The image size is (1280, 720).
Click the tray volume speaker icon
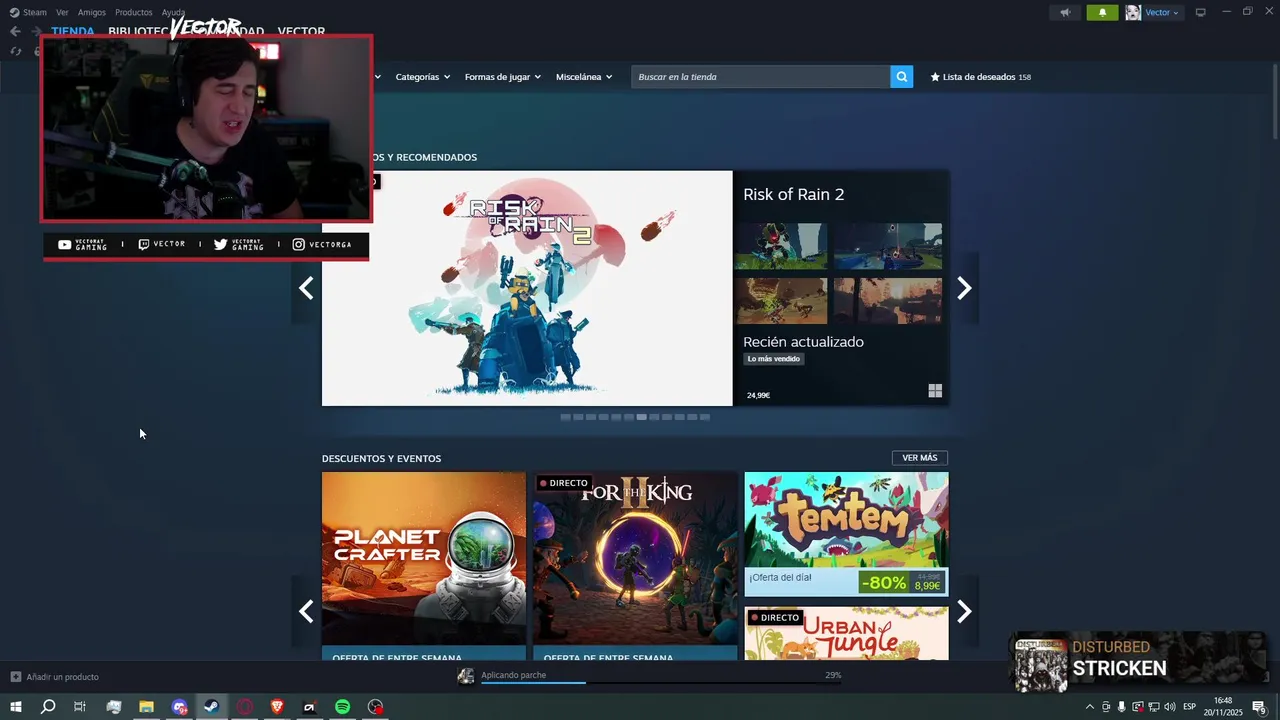1170,707
